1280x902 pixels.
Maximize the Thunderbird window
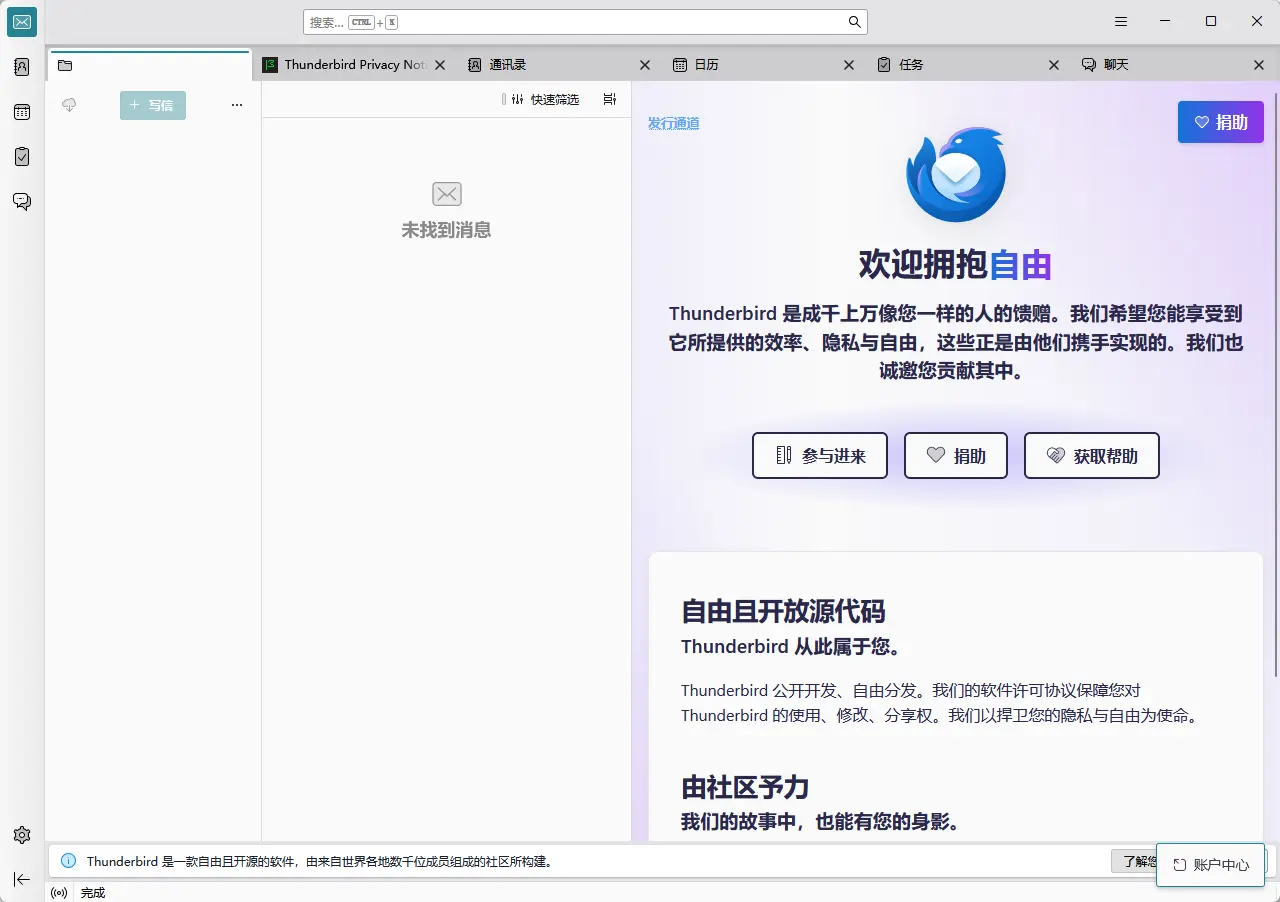[1211, 22]
